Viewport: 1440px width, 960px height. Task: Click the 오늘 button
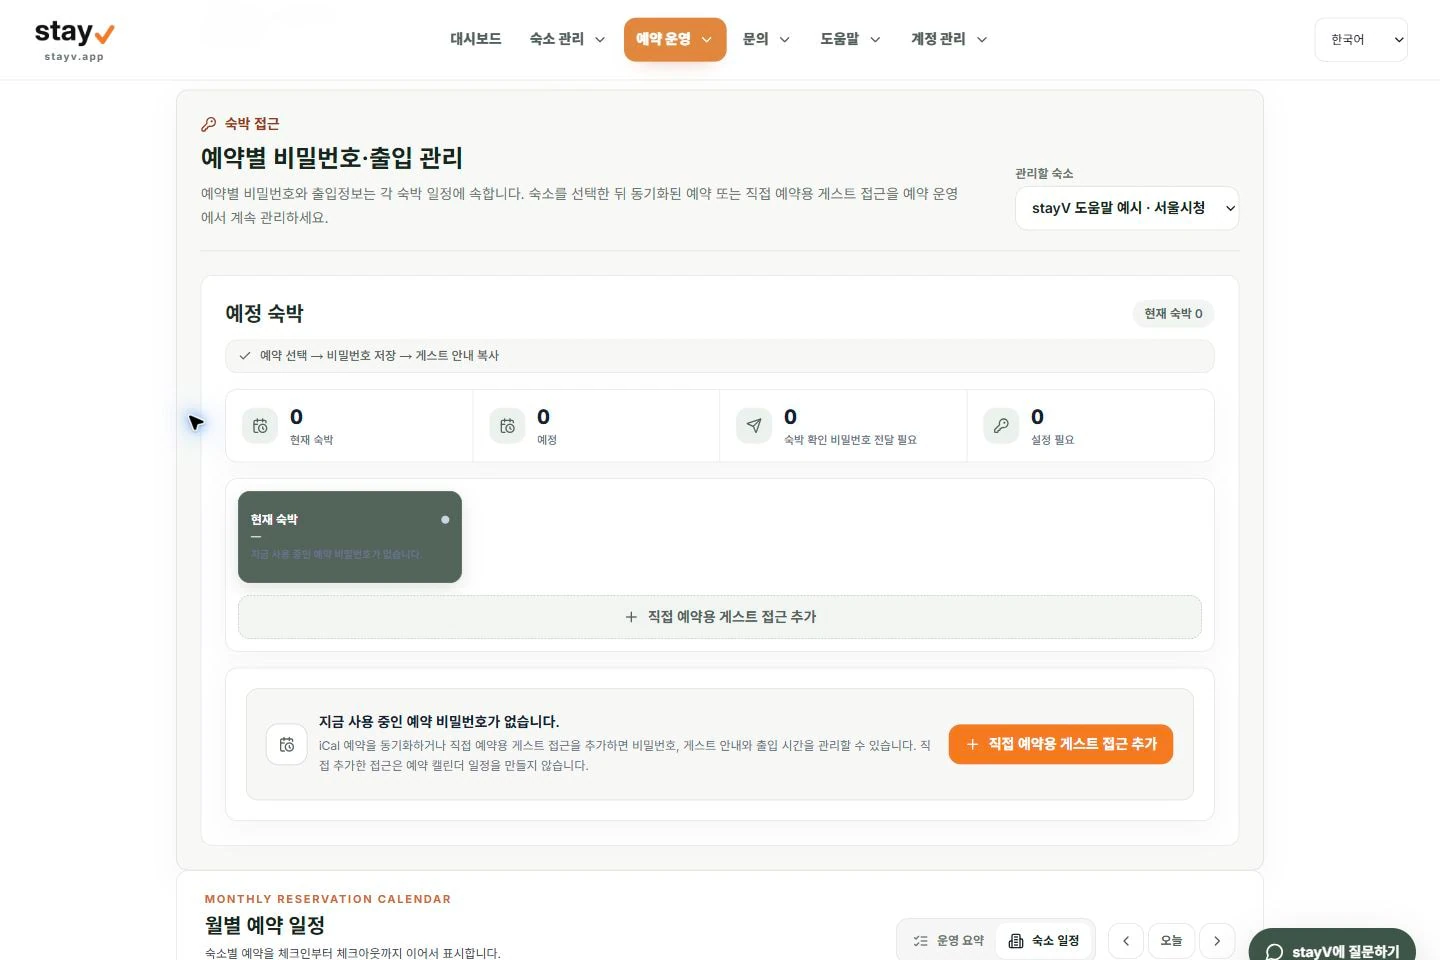(1171, 941)
